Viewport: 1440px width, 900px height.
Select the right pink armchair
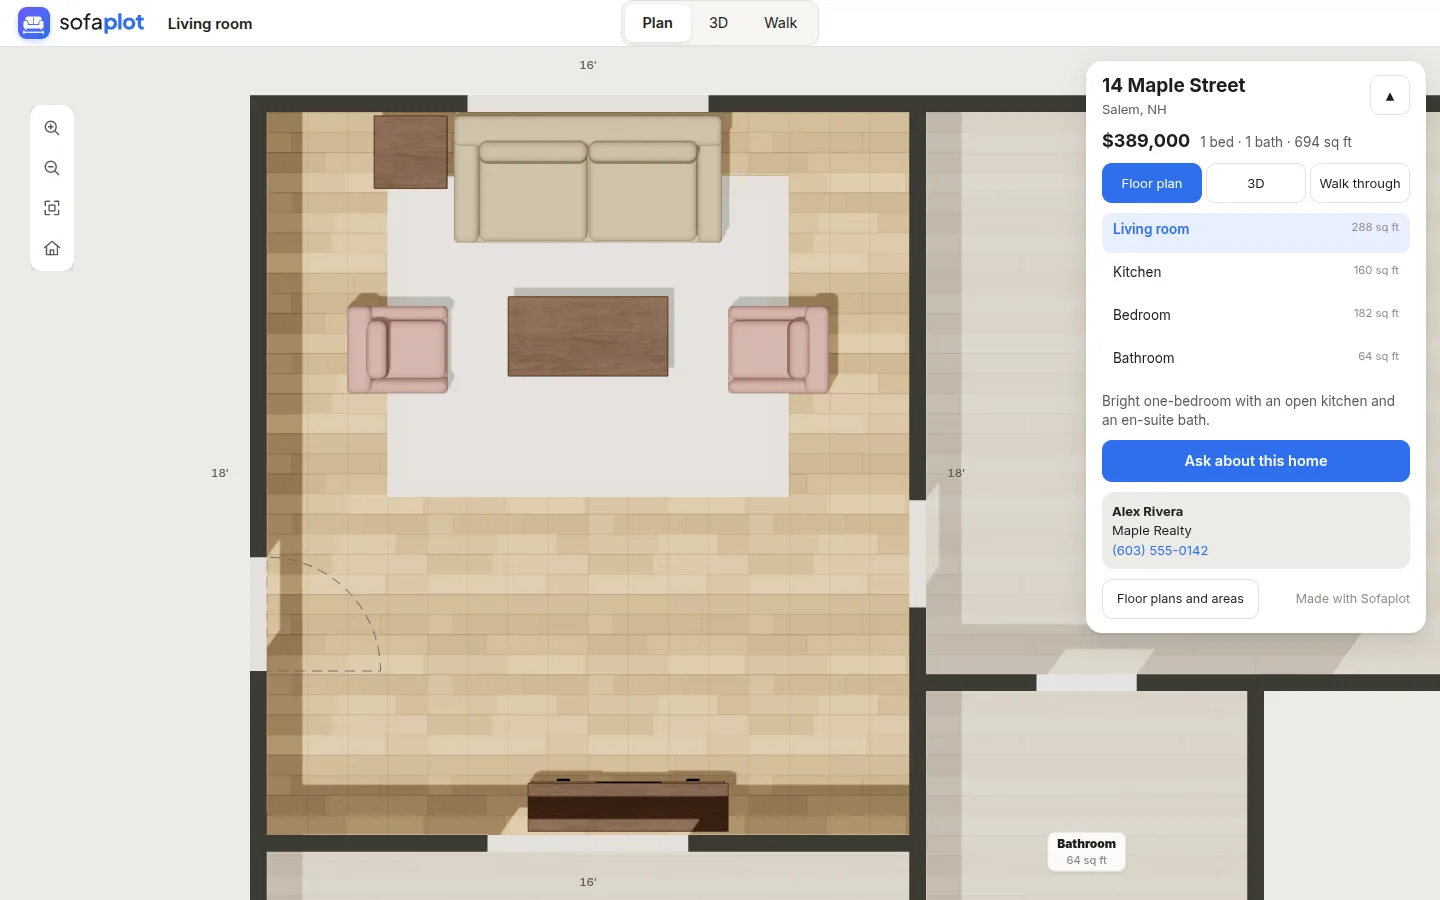pos(779,349)
